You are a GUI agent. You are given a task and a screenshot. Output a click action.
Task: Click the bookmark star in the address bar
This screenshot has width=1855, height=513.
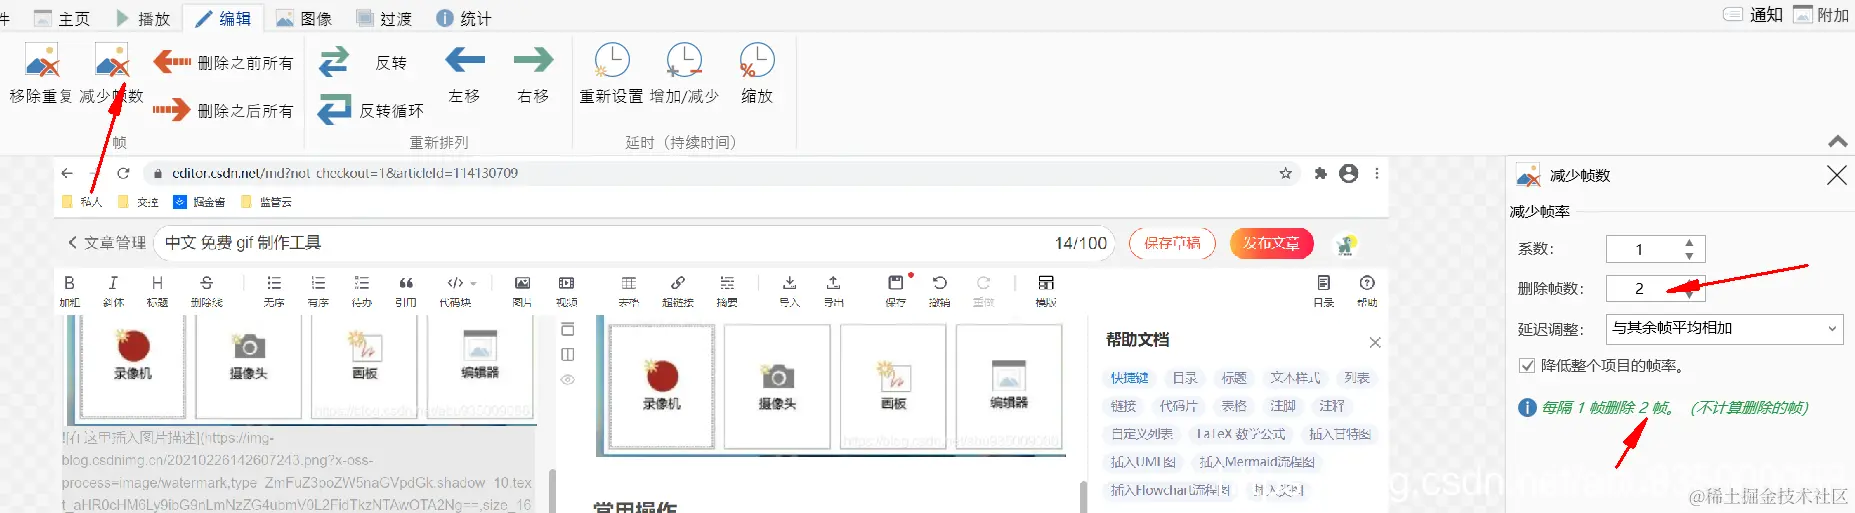(x=1285, y=173)
